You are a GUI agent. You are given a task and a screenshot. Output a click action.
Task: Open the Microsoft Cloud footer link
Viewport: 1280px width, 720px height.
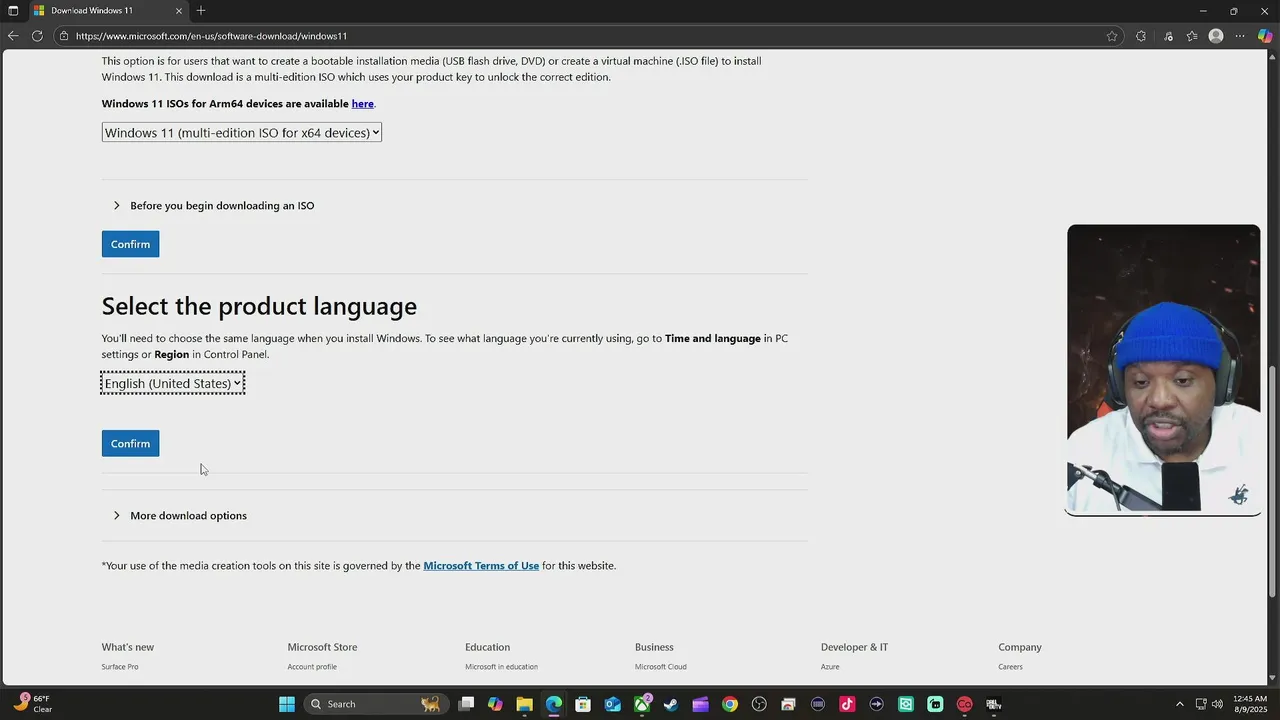[661, 667]
